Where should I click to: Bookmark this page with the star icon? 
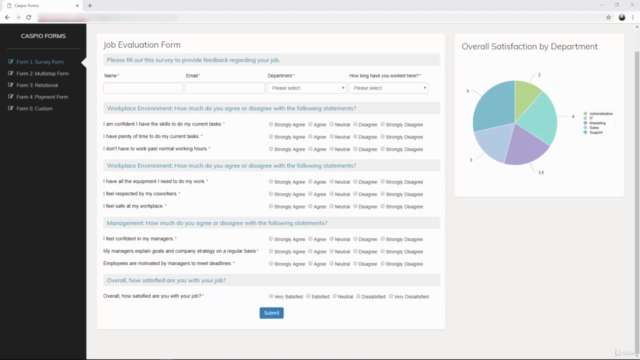[609, 18]
